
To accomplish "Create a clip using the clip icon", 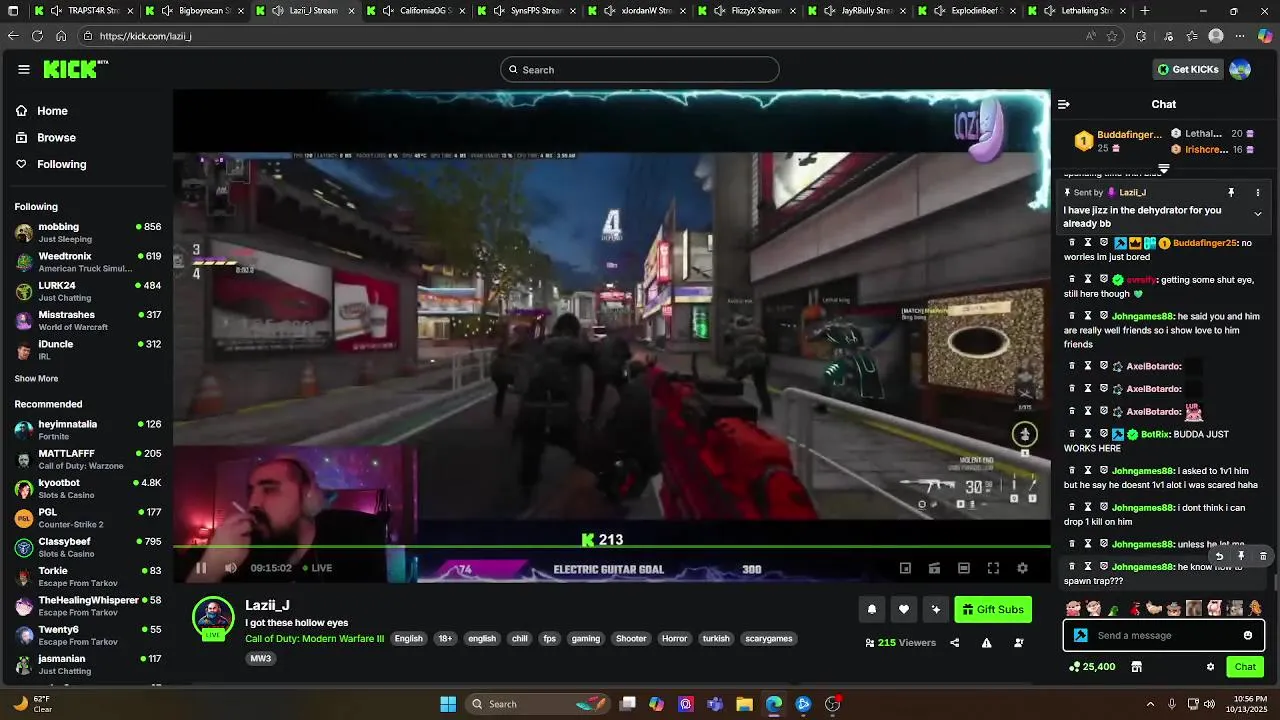I will tap(934, 568).
